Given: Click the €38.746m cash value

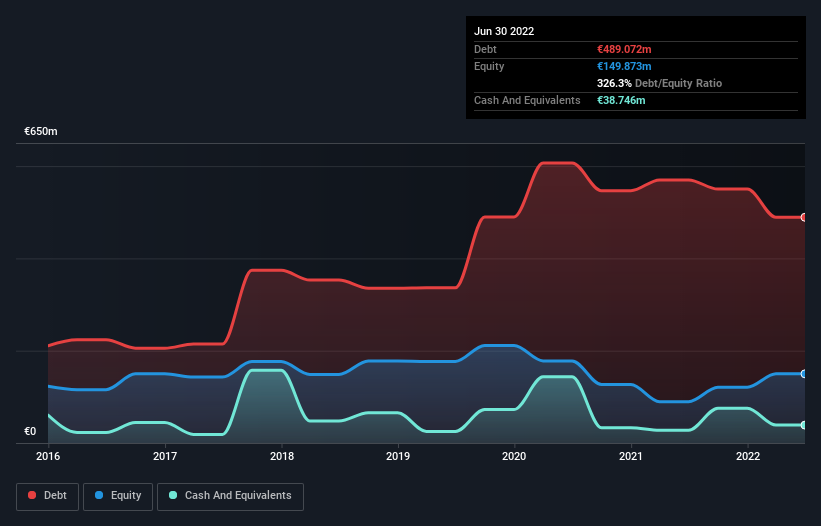Looking at the screenshot, I should coord(621,100).
